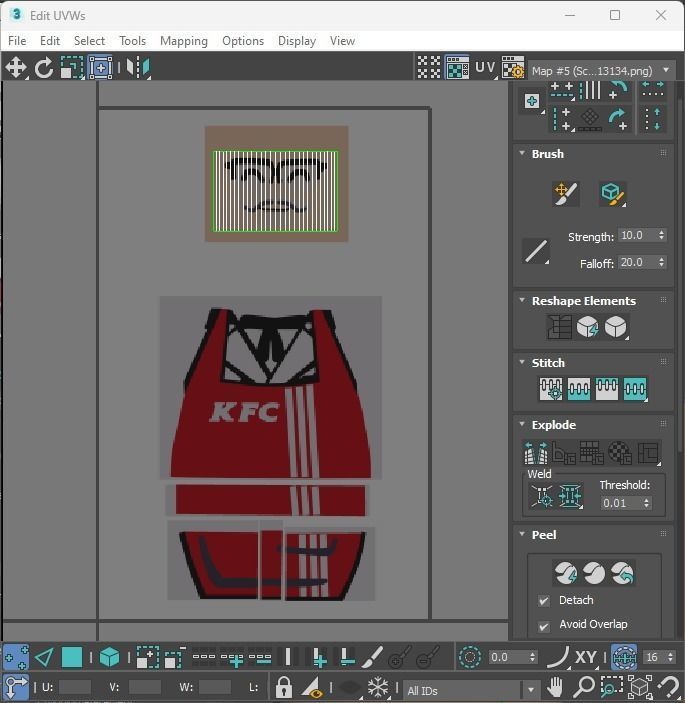
Task: Click the Break explode icon
Action: pos(536,452)
